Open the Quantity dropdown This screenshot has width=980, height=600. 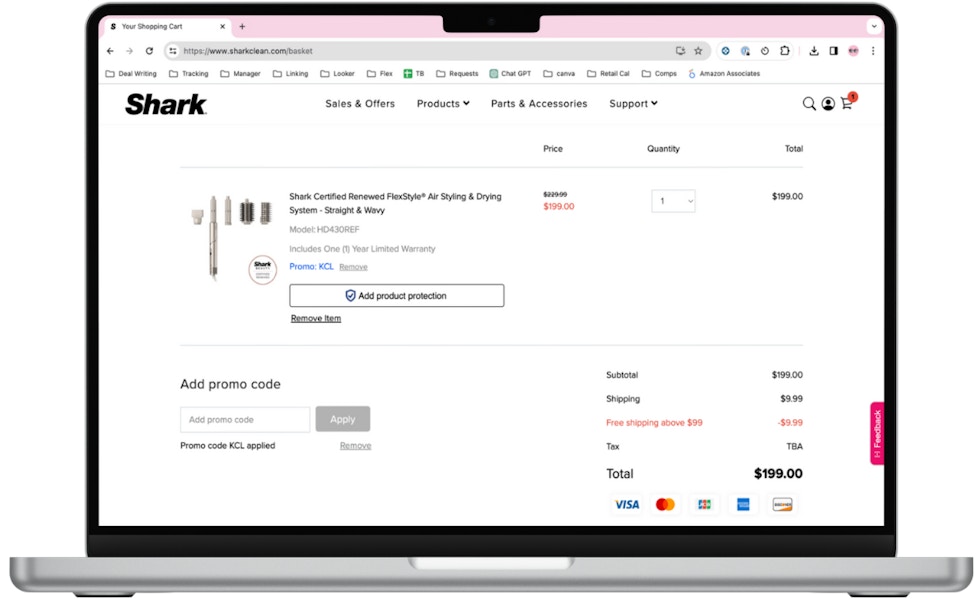point(673,201)
